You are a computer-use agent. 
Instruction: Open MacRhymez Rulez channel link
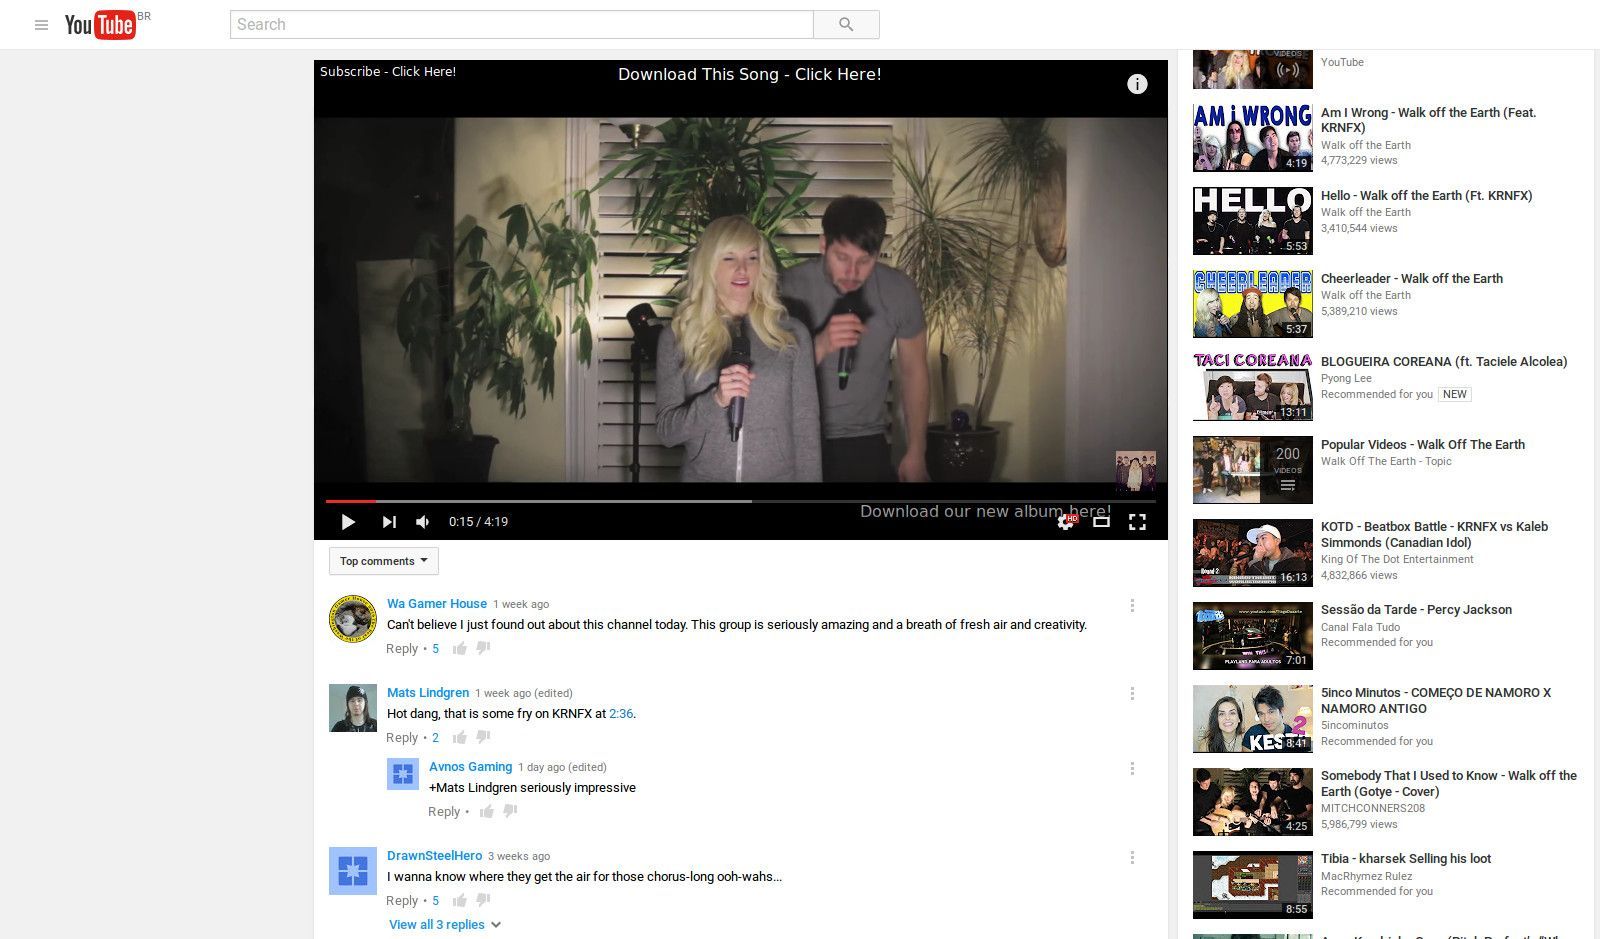pos(1367,876)
